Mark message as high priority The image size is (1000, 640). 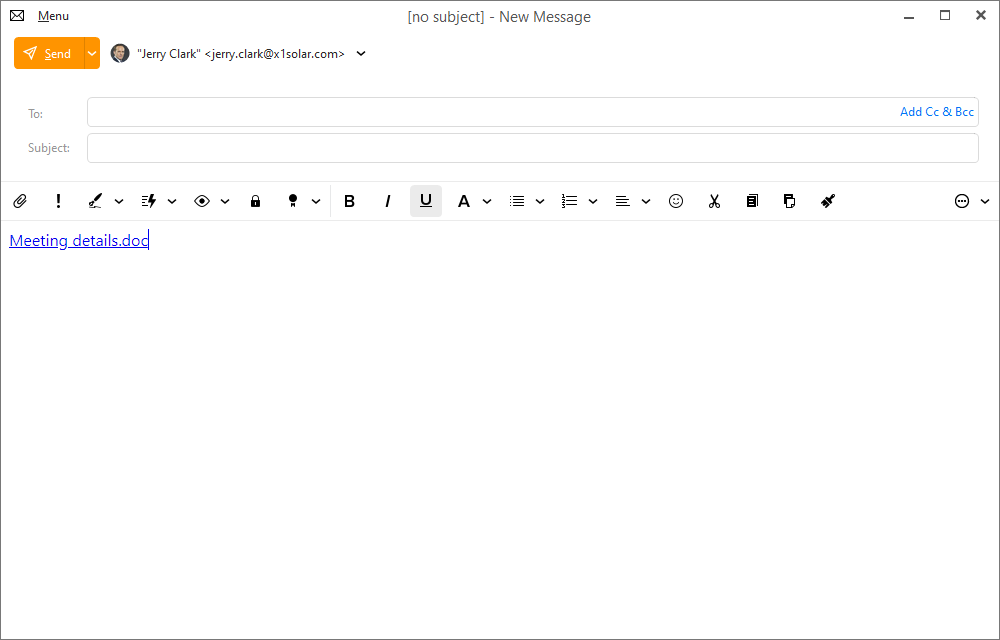(58, 201)
